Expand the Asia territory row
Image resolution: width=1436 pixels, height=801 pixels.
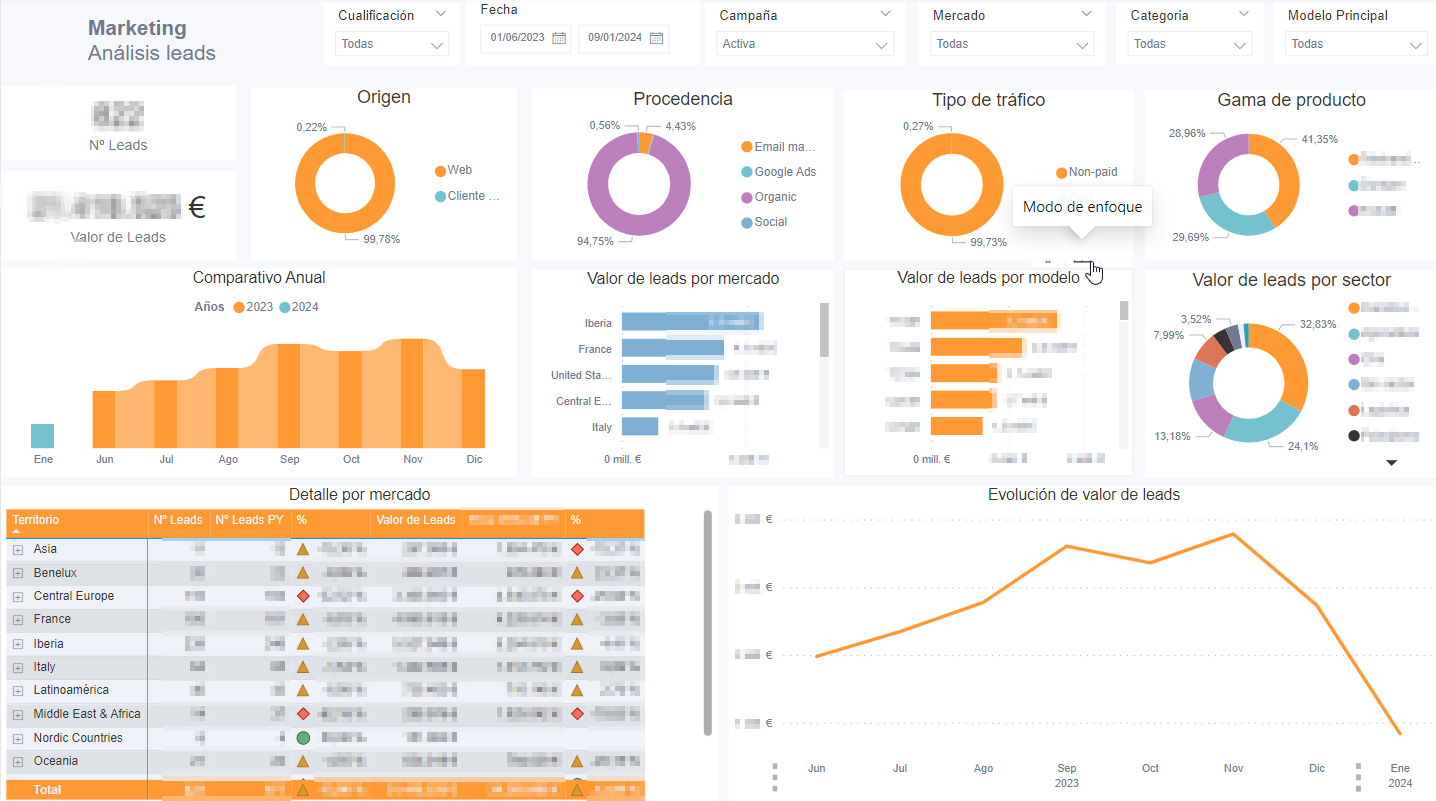(x=18, y=549)
